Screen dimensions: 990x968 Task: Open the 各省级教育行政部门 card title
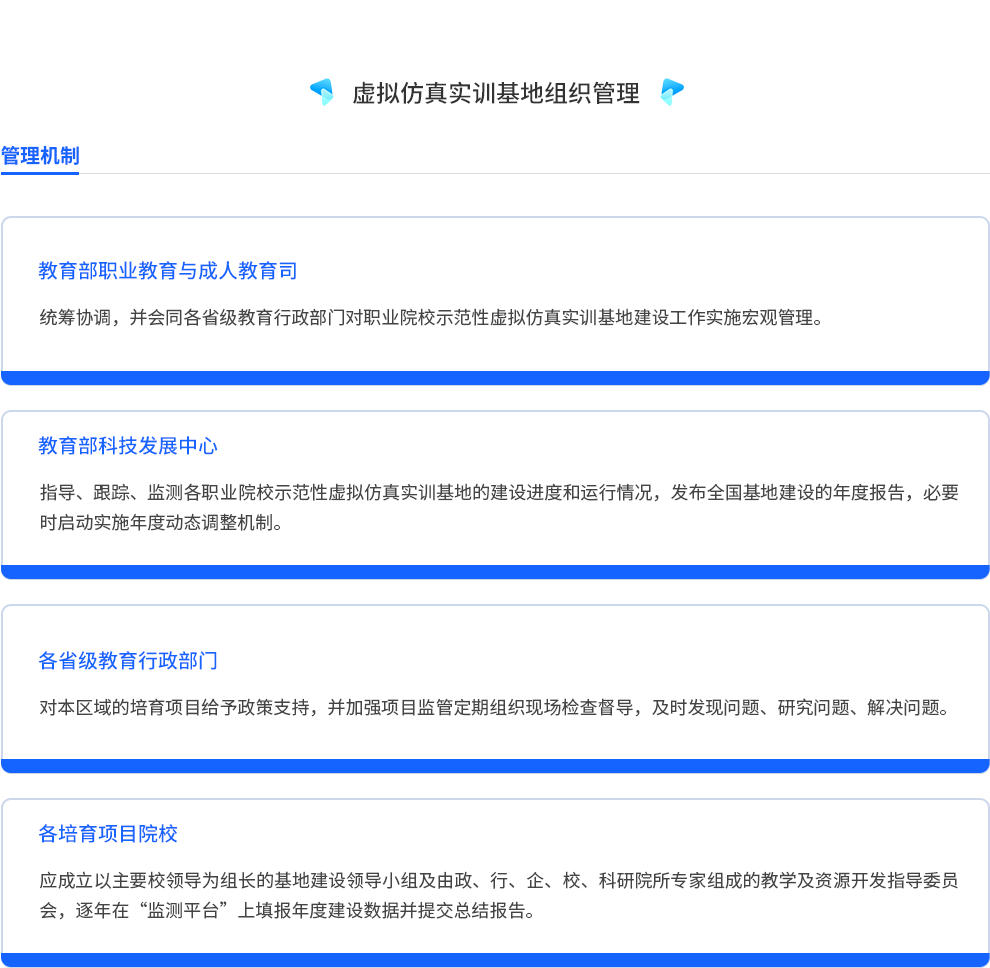(128, 660)
